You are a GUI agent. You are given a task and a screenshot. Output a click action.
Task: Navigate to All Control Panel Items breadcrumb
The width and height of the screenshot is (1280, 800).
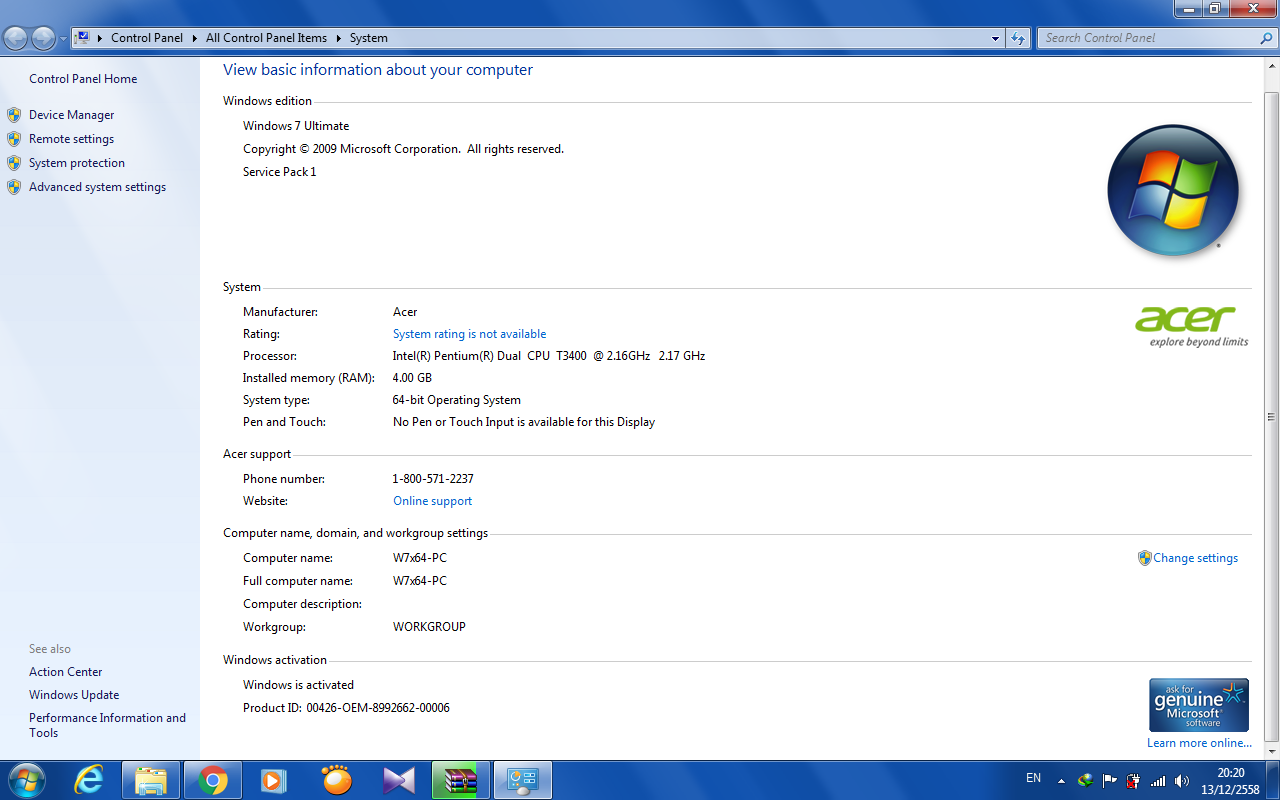[266, 38]
